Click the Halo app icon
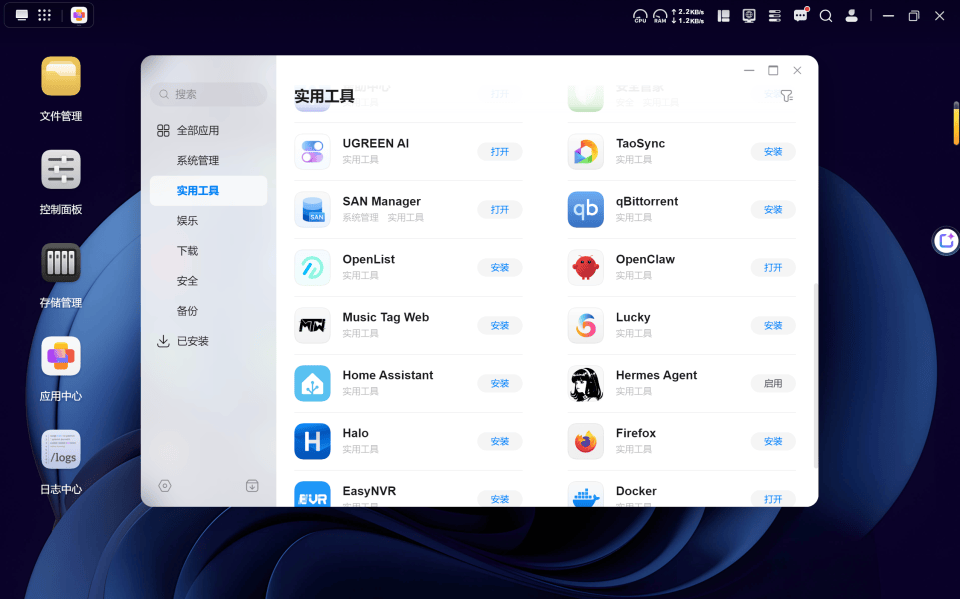Screen dimensions: 960x599 [x=312, y=441]
